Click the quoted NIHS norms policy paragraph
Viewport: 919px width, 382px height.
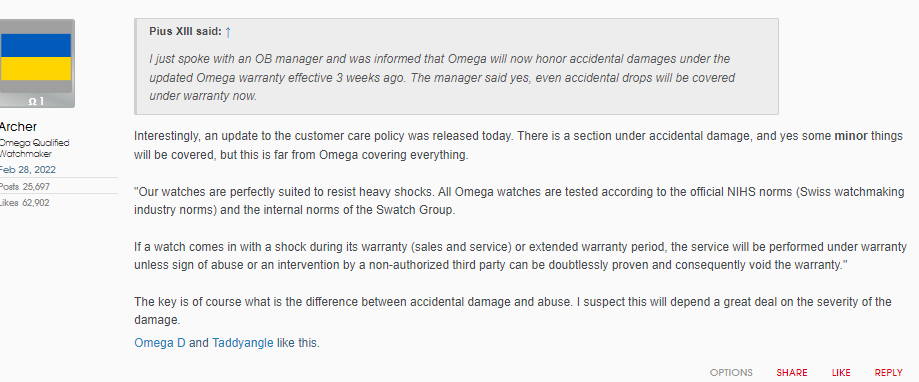pyautogui.click(x=519, y=201)
